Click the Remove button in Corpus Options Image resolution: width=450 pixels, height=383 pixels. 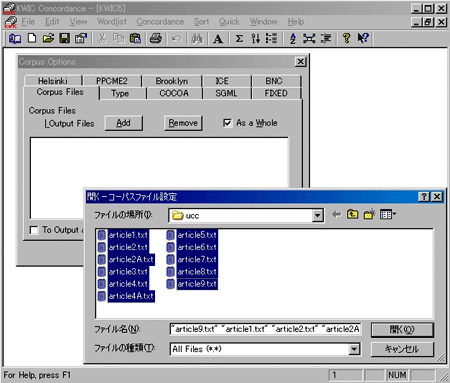(183, 123)
